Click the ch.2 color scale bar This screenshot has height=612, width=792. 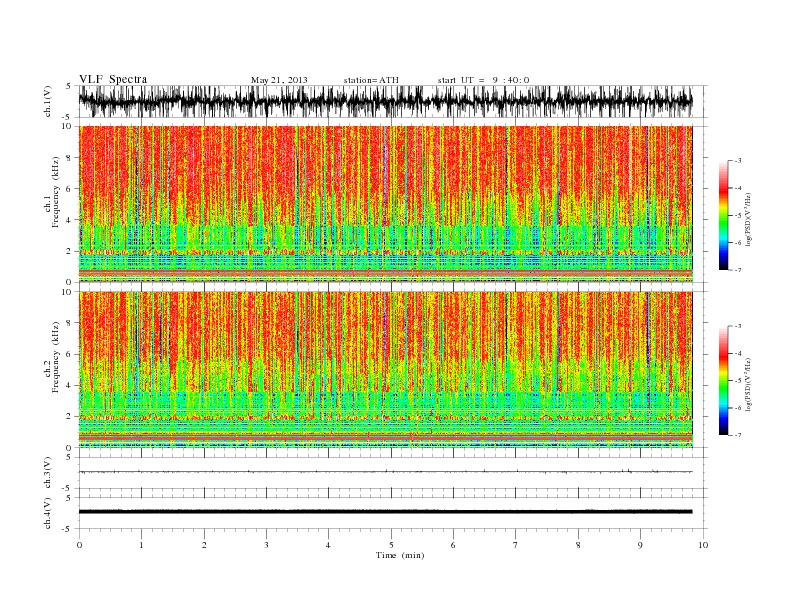click(x=724, y=381)
